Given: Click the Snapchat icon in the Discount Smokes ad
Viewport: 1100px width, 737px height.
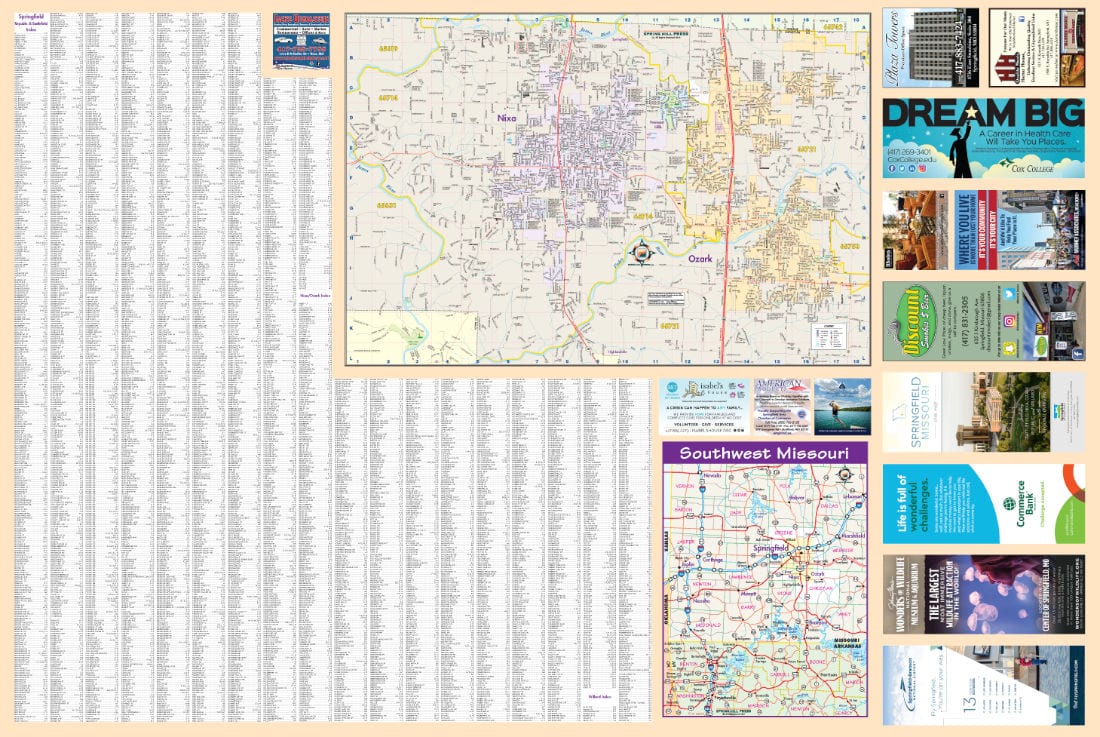Looking at the screenshot, I should 1010,349.
